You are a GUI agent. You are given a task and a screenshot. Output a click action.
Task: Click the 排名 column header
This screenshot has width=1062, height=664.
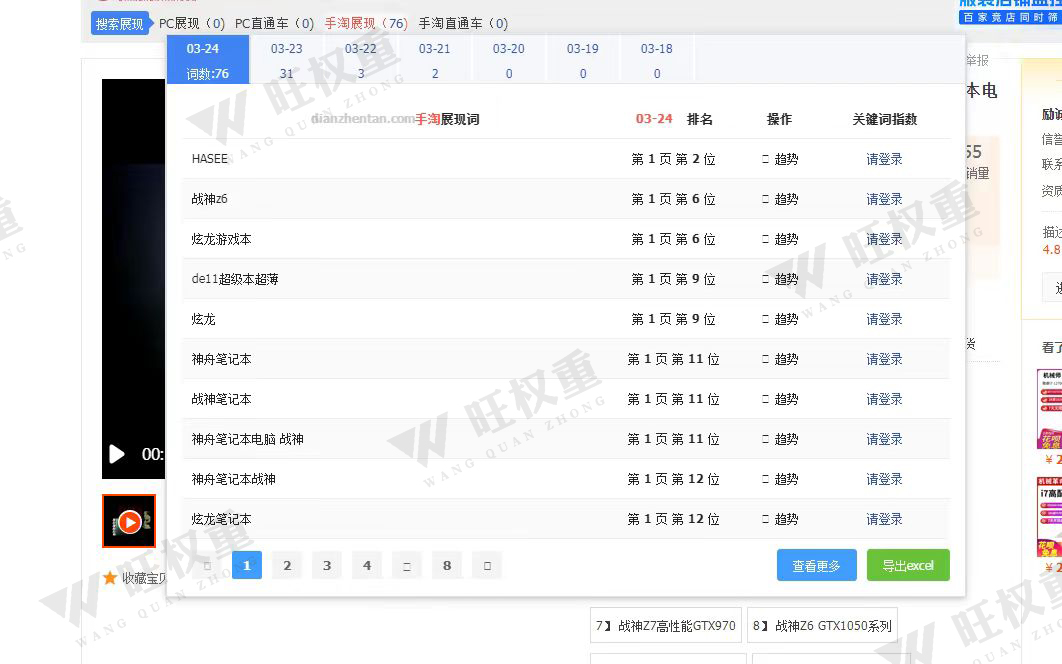(x=700, y=119)
